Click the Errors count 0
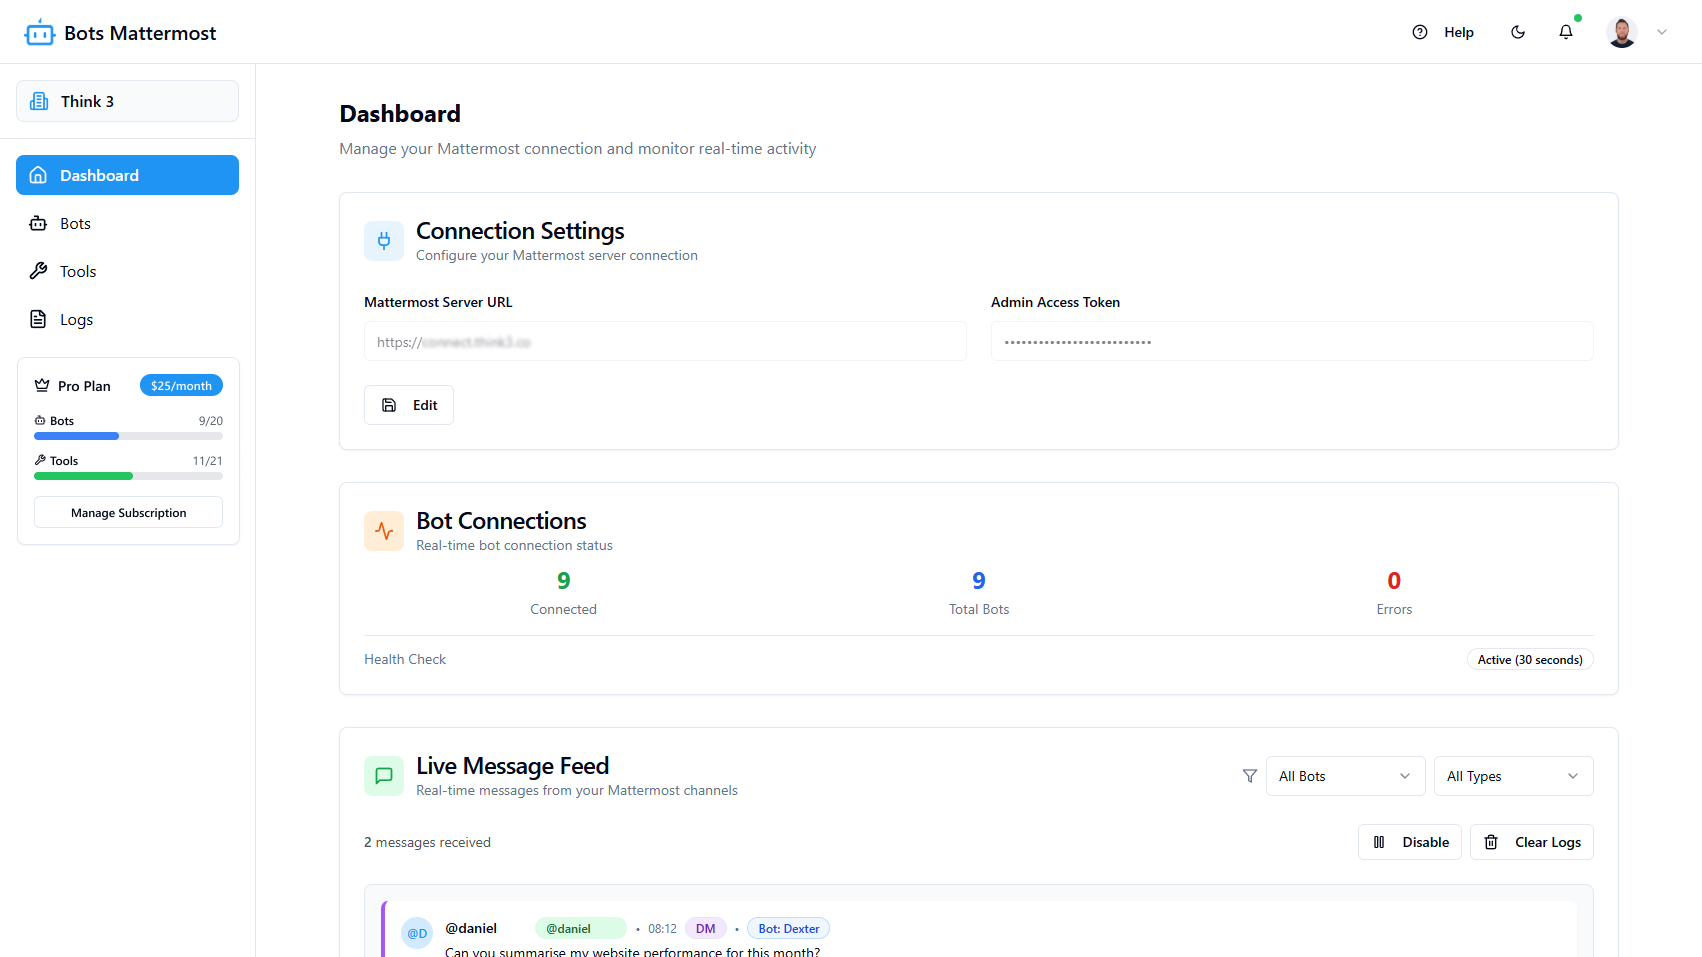 pyautogui.click(x=1394, y=581)
